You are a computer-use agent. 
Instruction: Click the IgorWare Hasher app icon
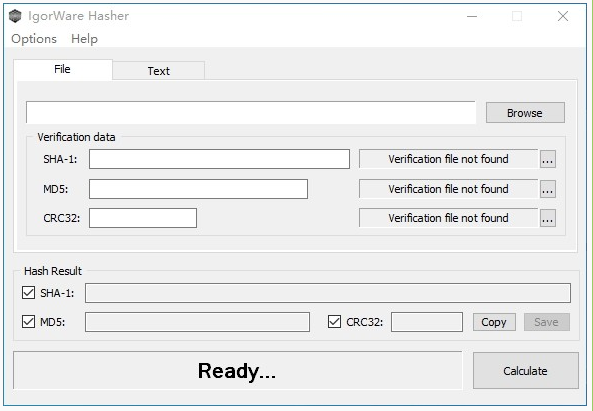click(x=15, y=16)
